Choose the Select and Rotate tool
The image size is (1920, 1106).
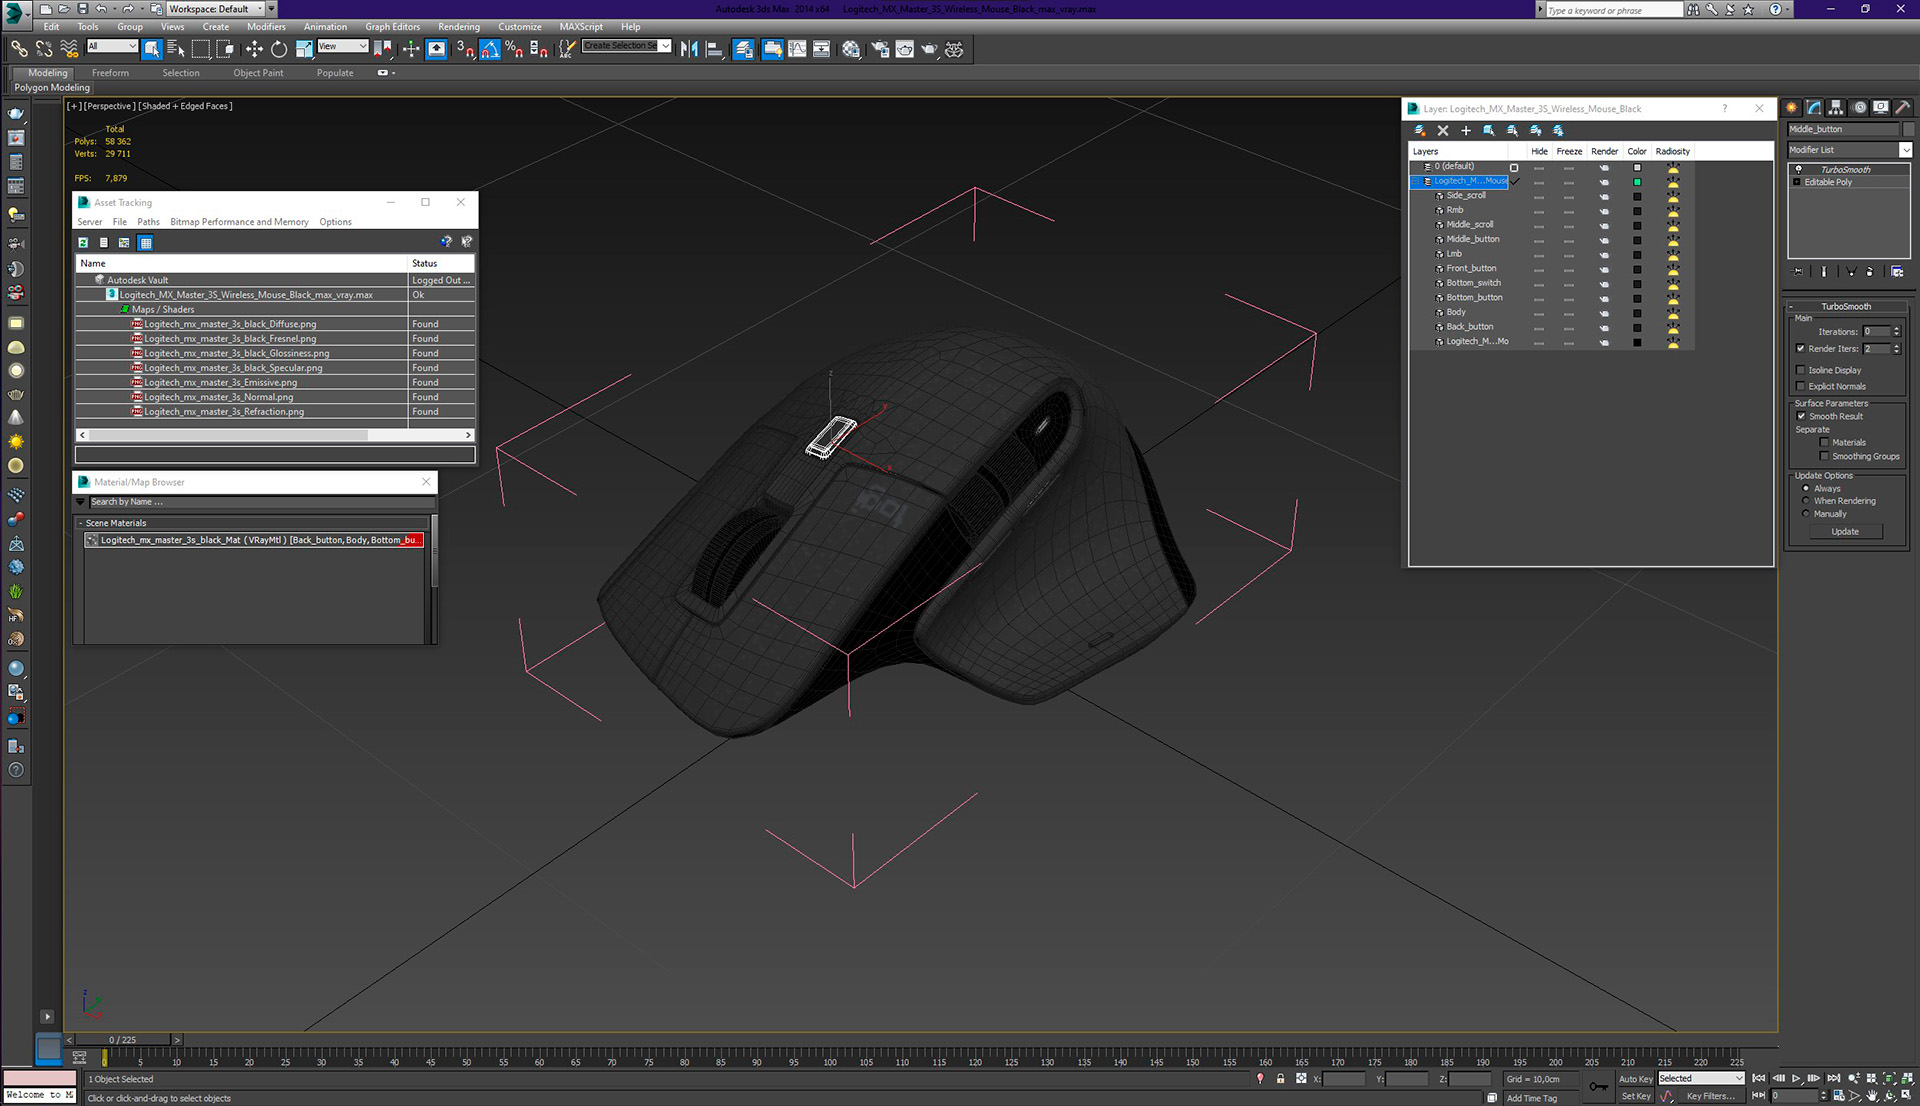pyautogui.click(x=279, y=49)
